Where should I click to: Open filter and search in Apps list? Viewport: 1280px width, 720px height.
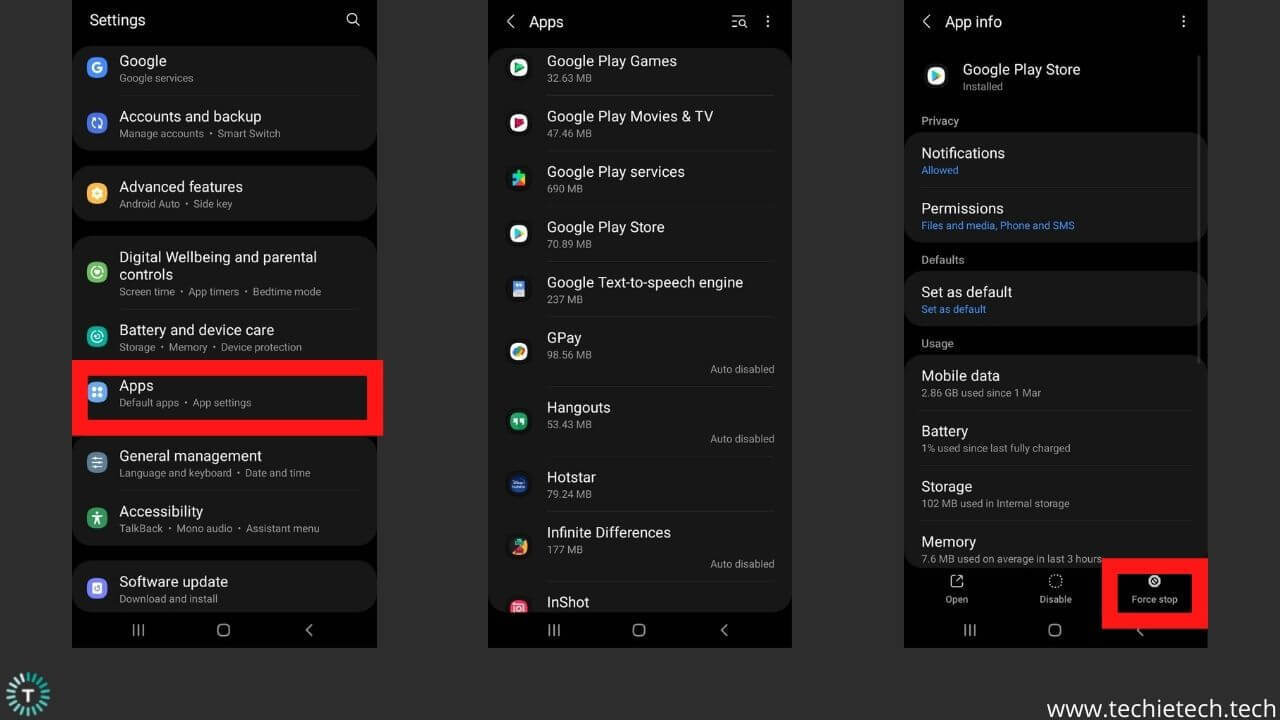tap(739, 22)
